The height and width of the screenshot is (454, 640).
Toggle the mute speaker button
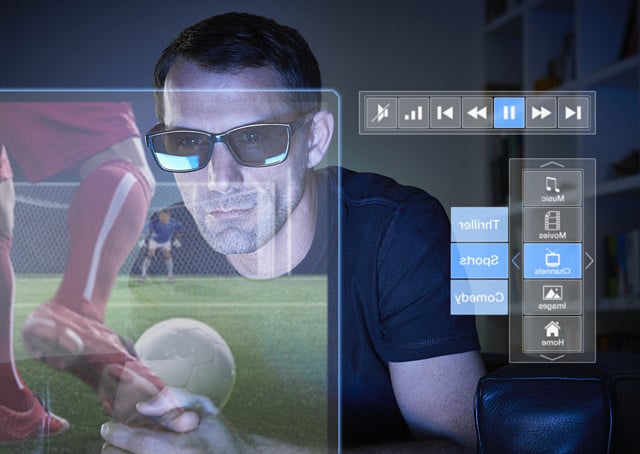[x=381, y=112]
